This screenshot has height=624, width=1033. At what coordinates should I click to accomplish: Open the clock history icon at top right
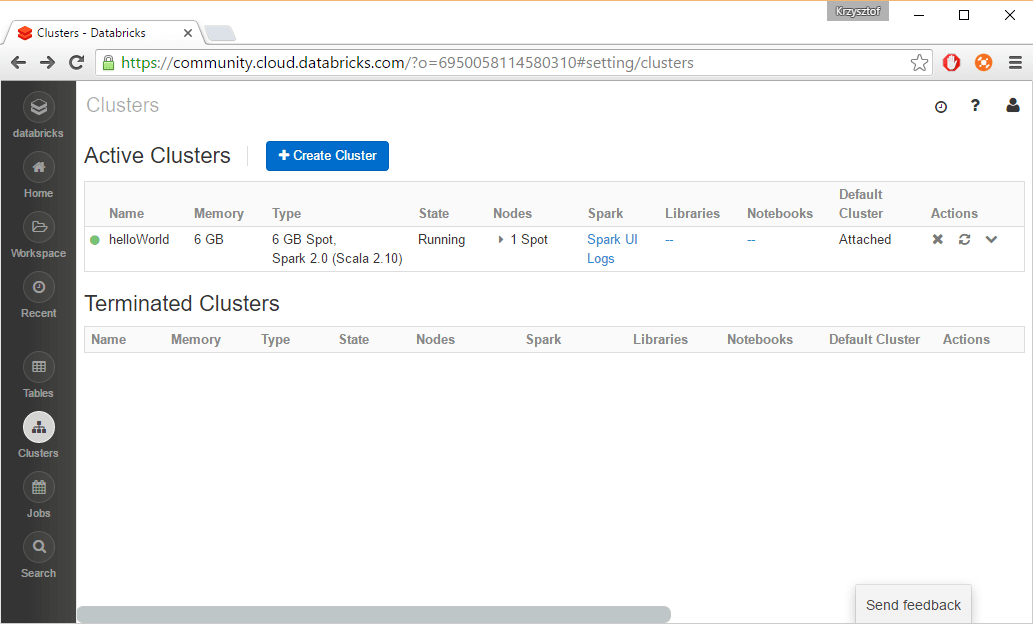[x=941, y=107]
